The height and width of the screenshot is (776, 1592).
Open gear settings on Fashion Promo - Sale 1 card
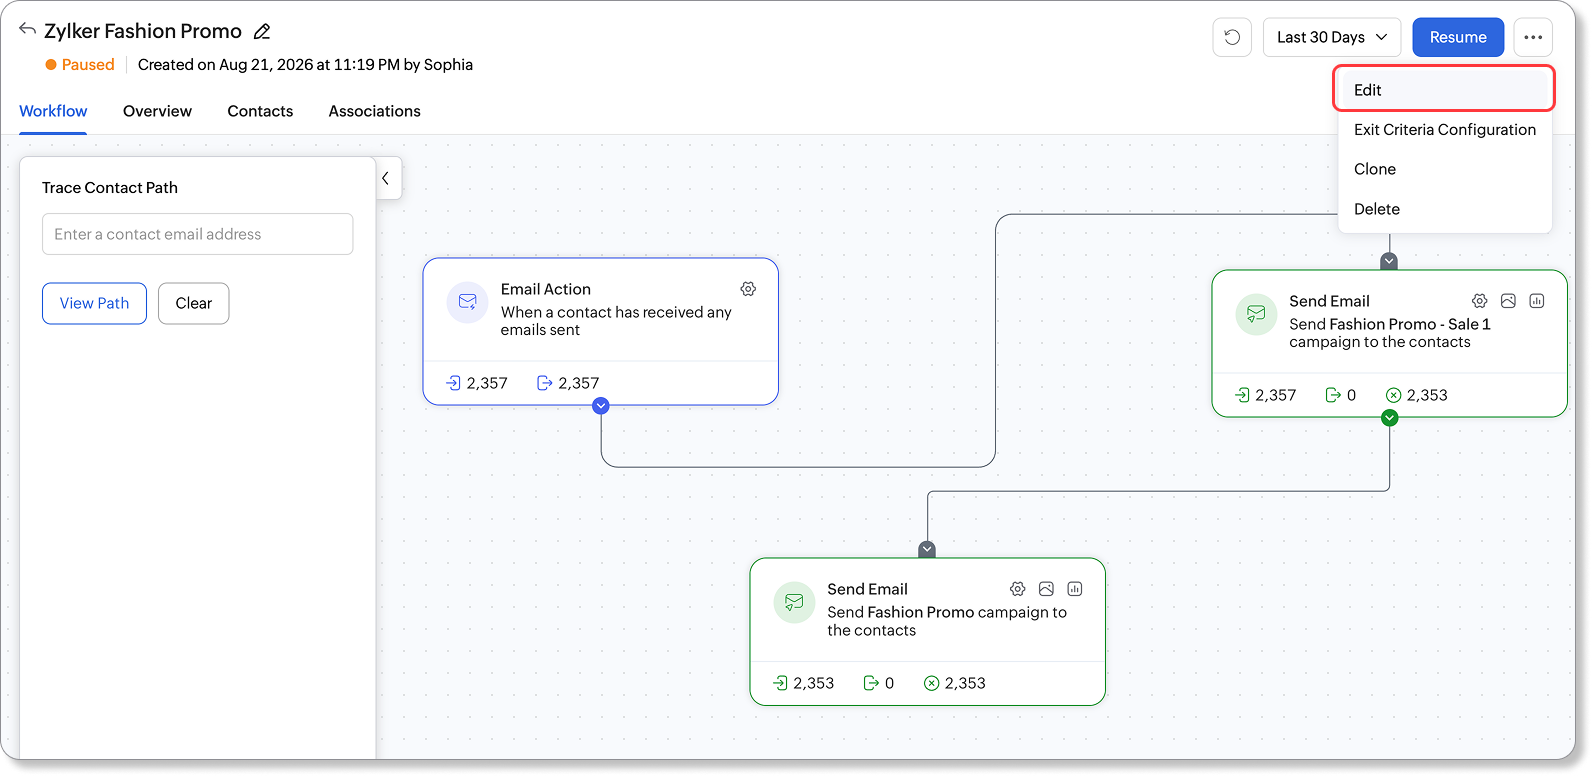(x=1480, y=301)
